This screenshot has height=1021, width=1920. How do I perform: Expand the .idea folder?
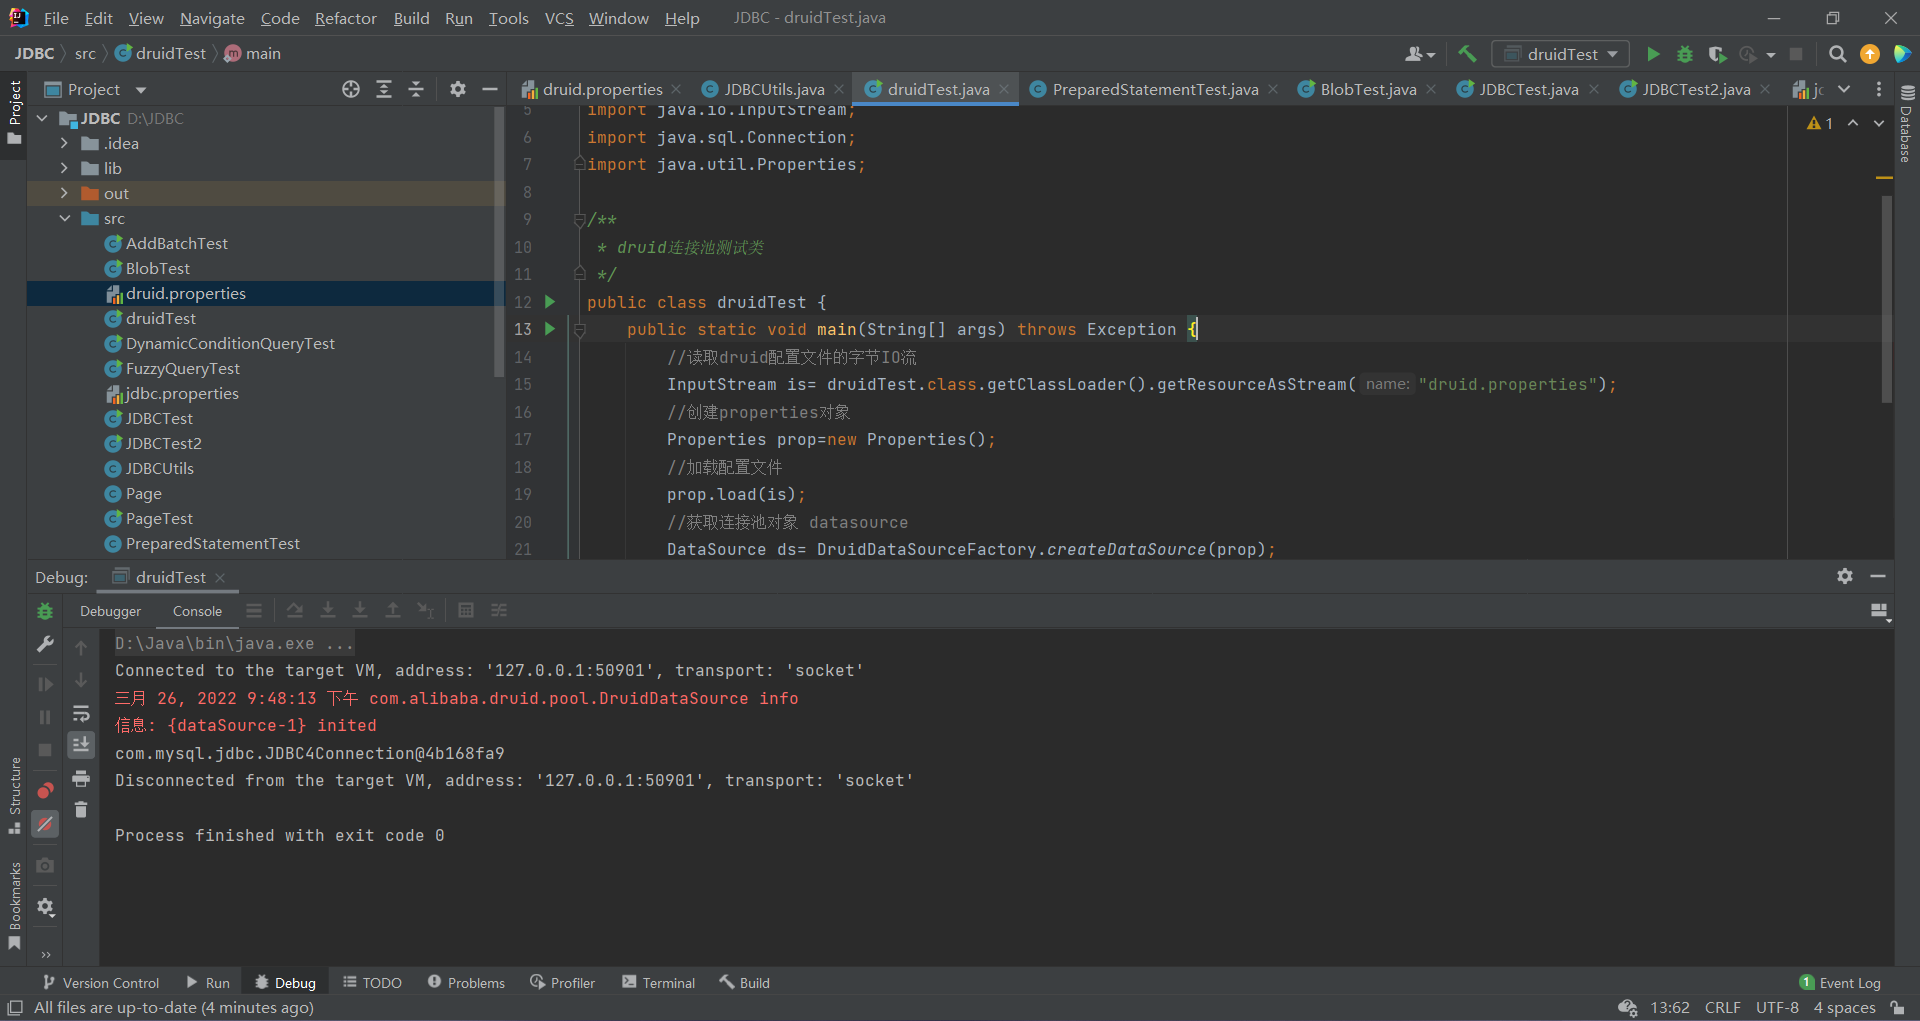[64, 143]
